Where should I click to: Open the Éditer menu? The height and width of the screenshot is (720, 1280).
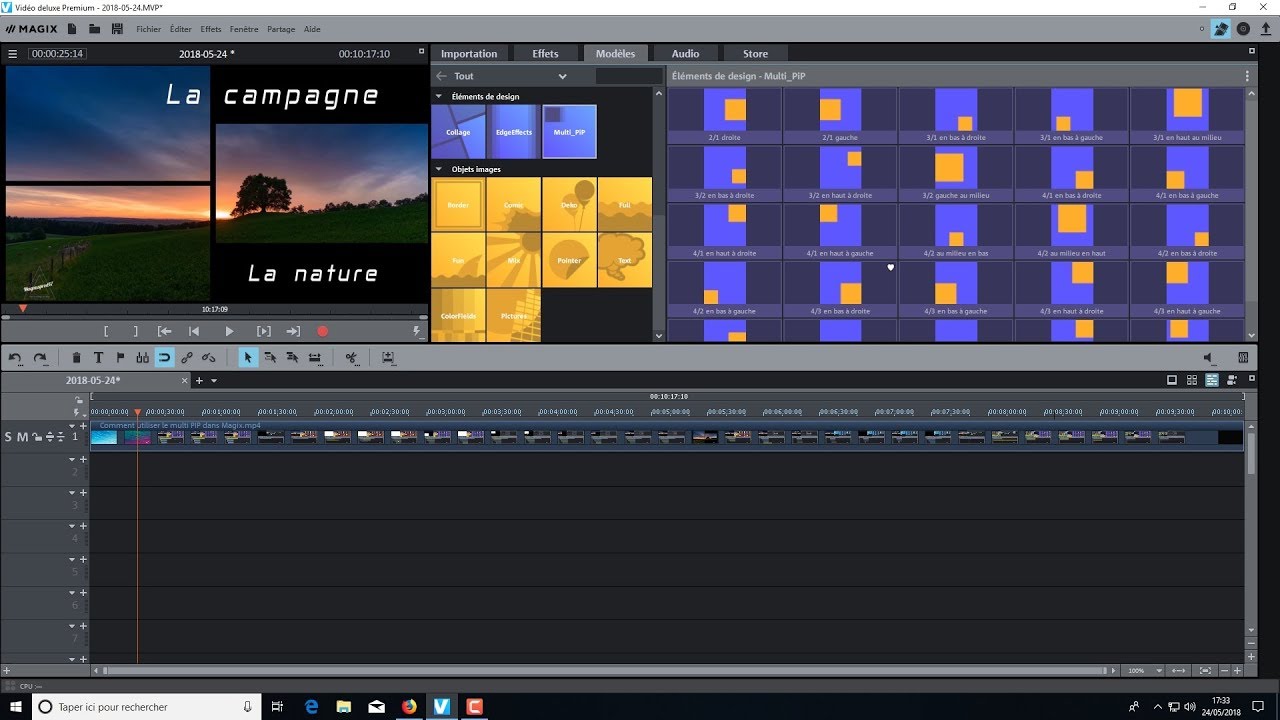[x=180, y=30]
